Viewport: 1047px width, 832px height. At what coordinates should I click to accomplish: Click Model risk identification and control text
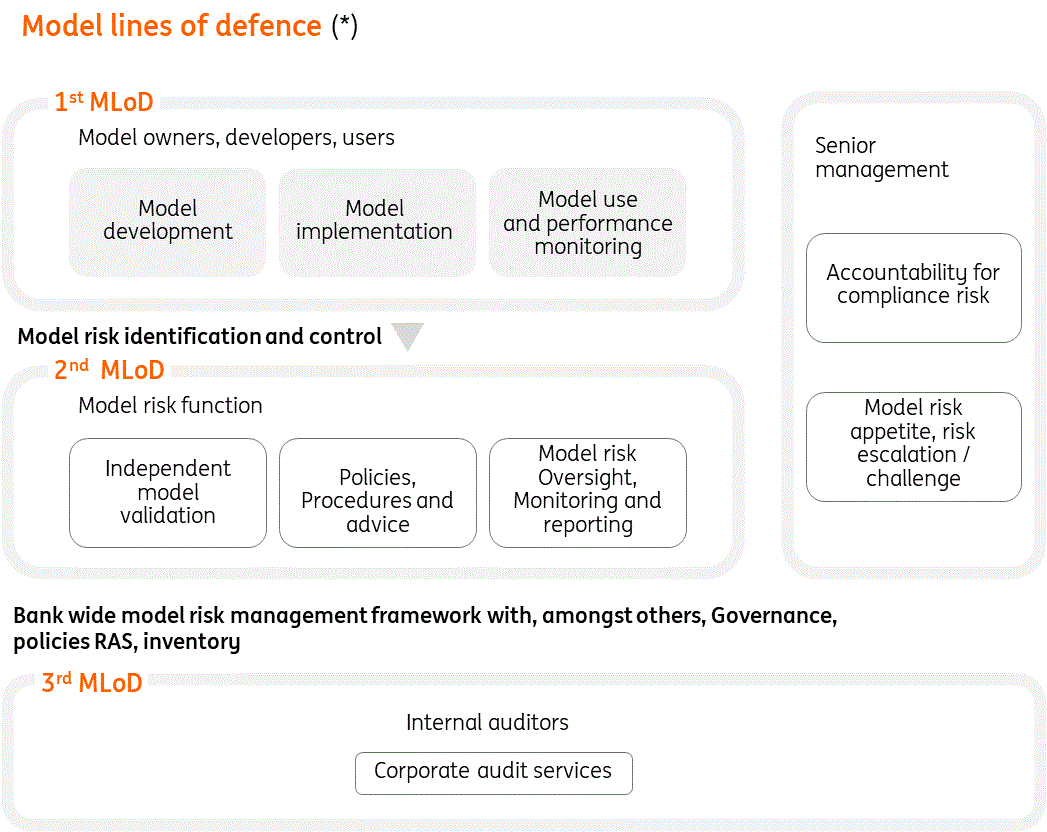pos(200,337)
